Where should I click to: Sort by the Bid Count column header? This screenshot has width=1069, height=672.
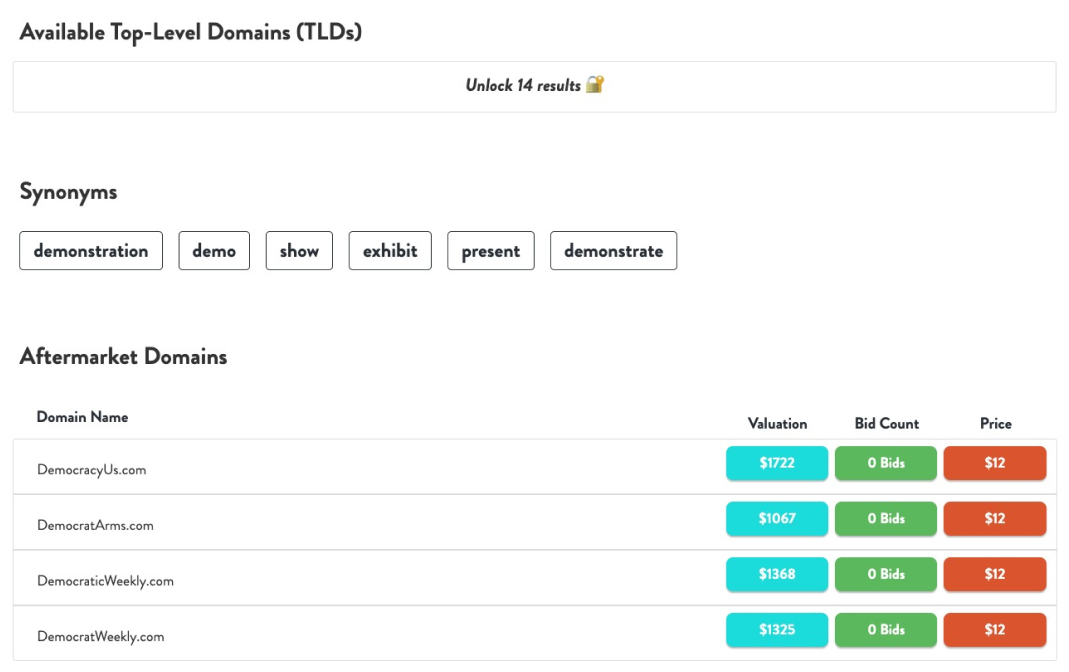coord(885,423)
